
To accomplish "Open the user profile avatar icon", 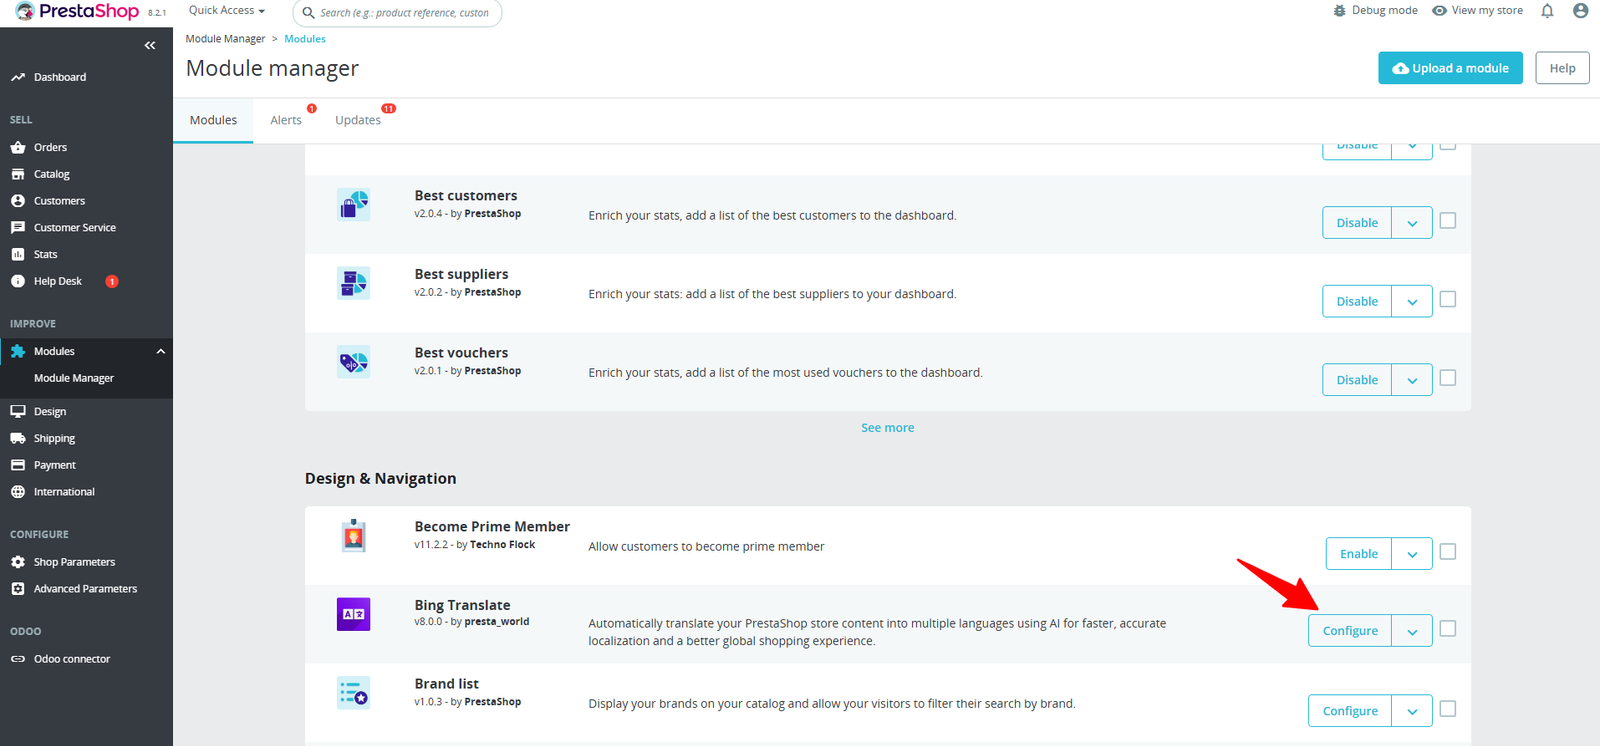I will [1580, 11].
